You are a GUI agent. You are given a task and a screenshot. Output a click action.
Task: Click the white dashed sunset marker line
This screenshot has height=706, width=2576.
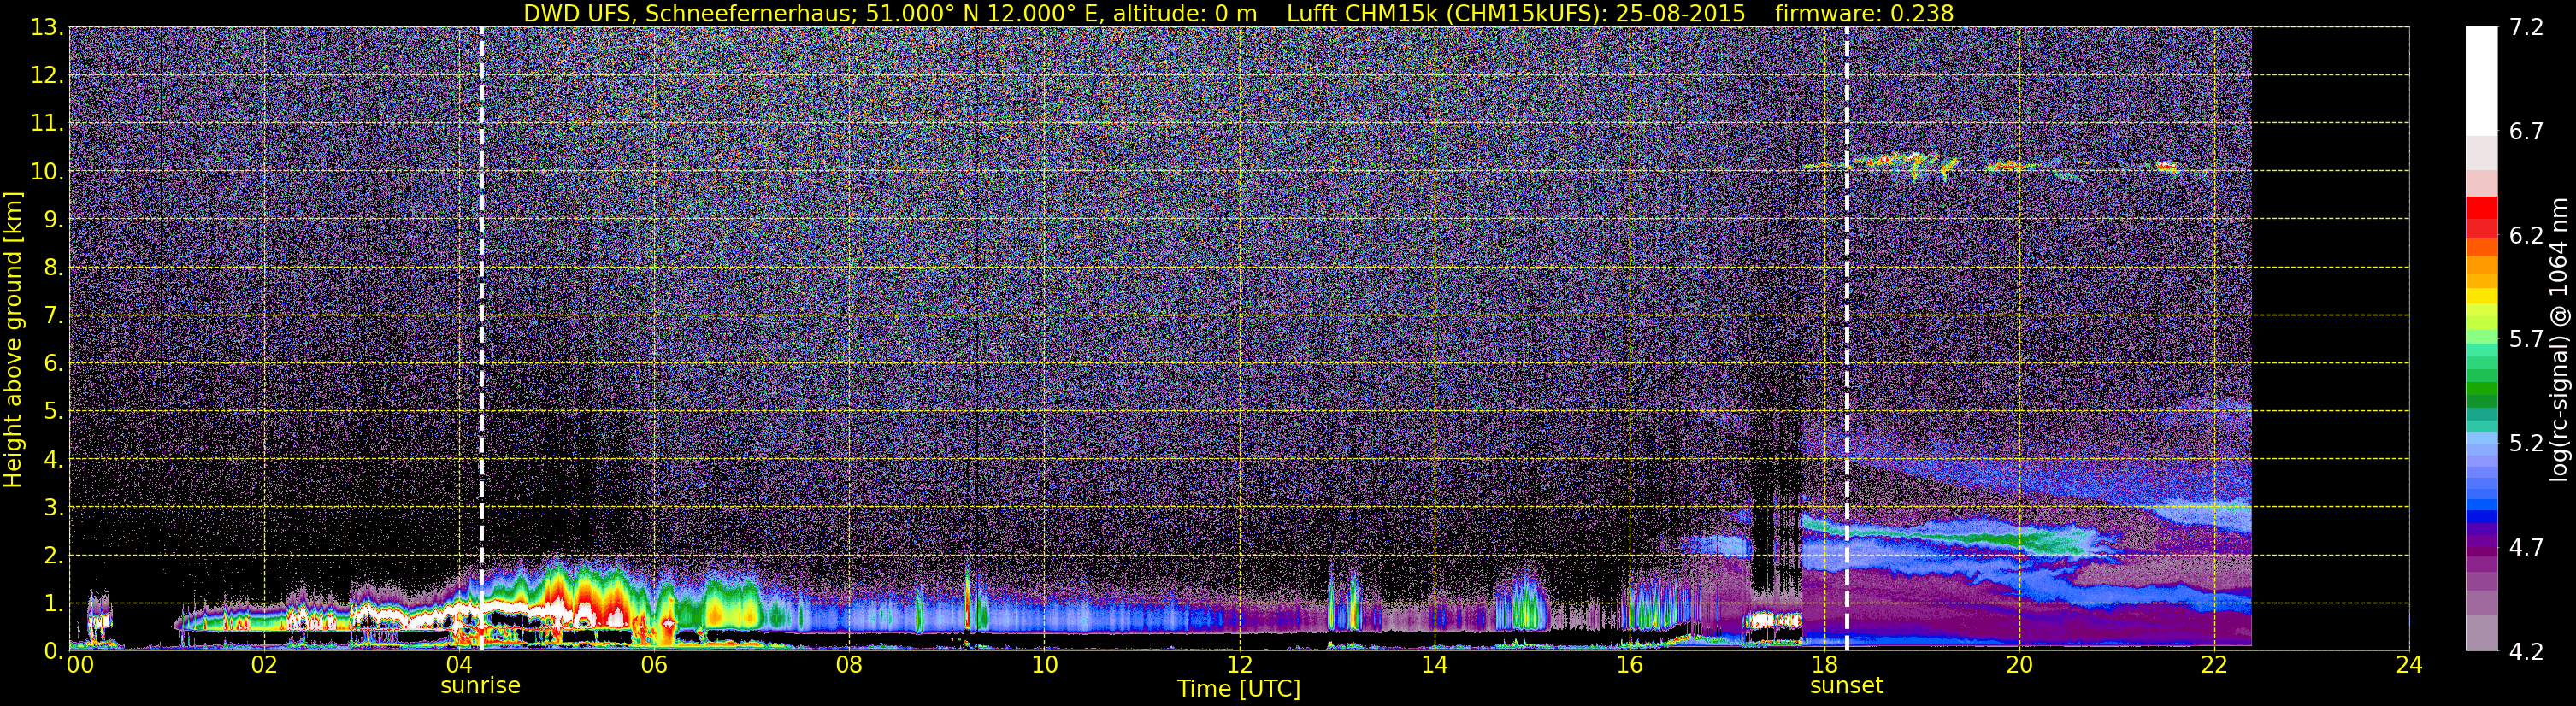(1846, 338)
